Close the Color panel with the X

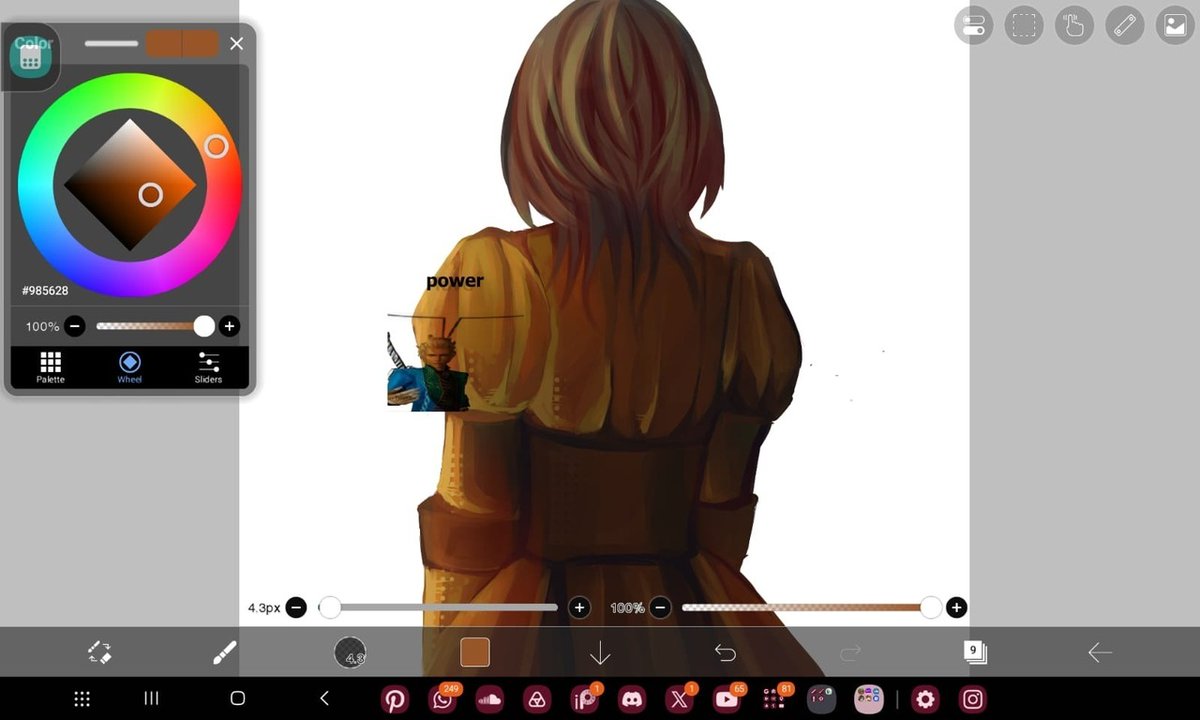click(236, 43)
